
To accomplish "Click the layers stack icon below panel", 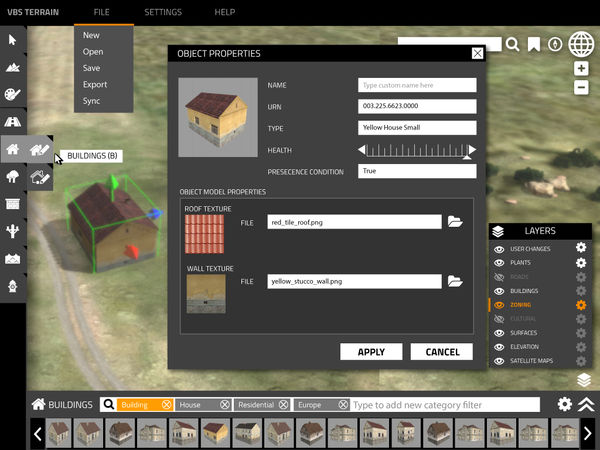I will point(584,380).
